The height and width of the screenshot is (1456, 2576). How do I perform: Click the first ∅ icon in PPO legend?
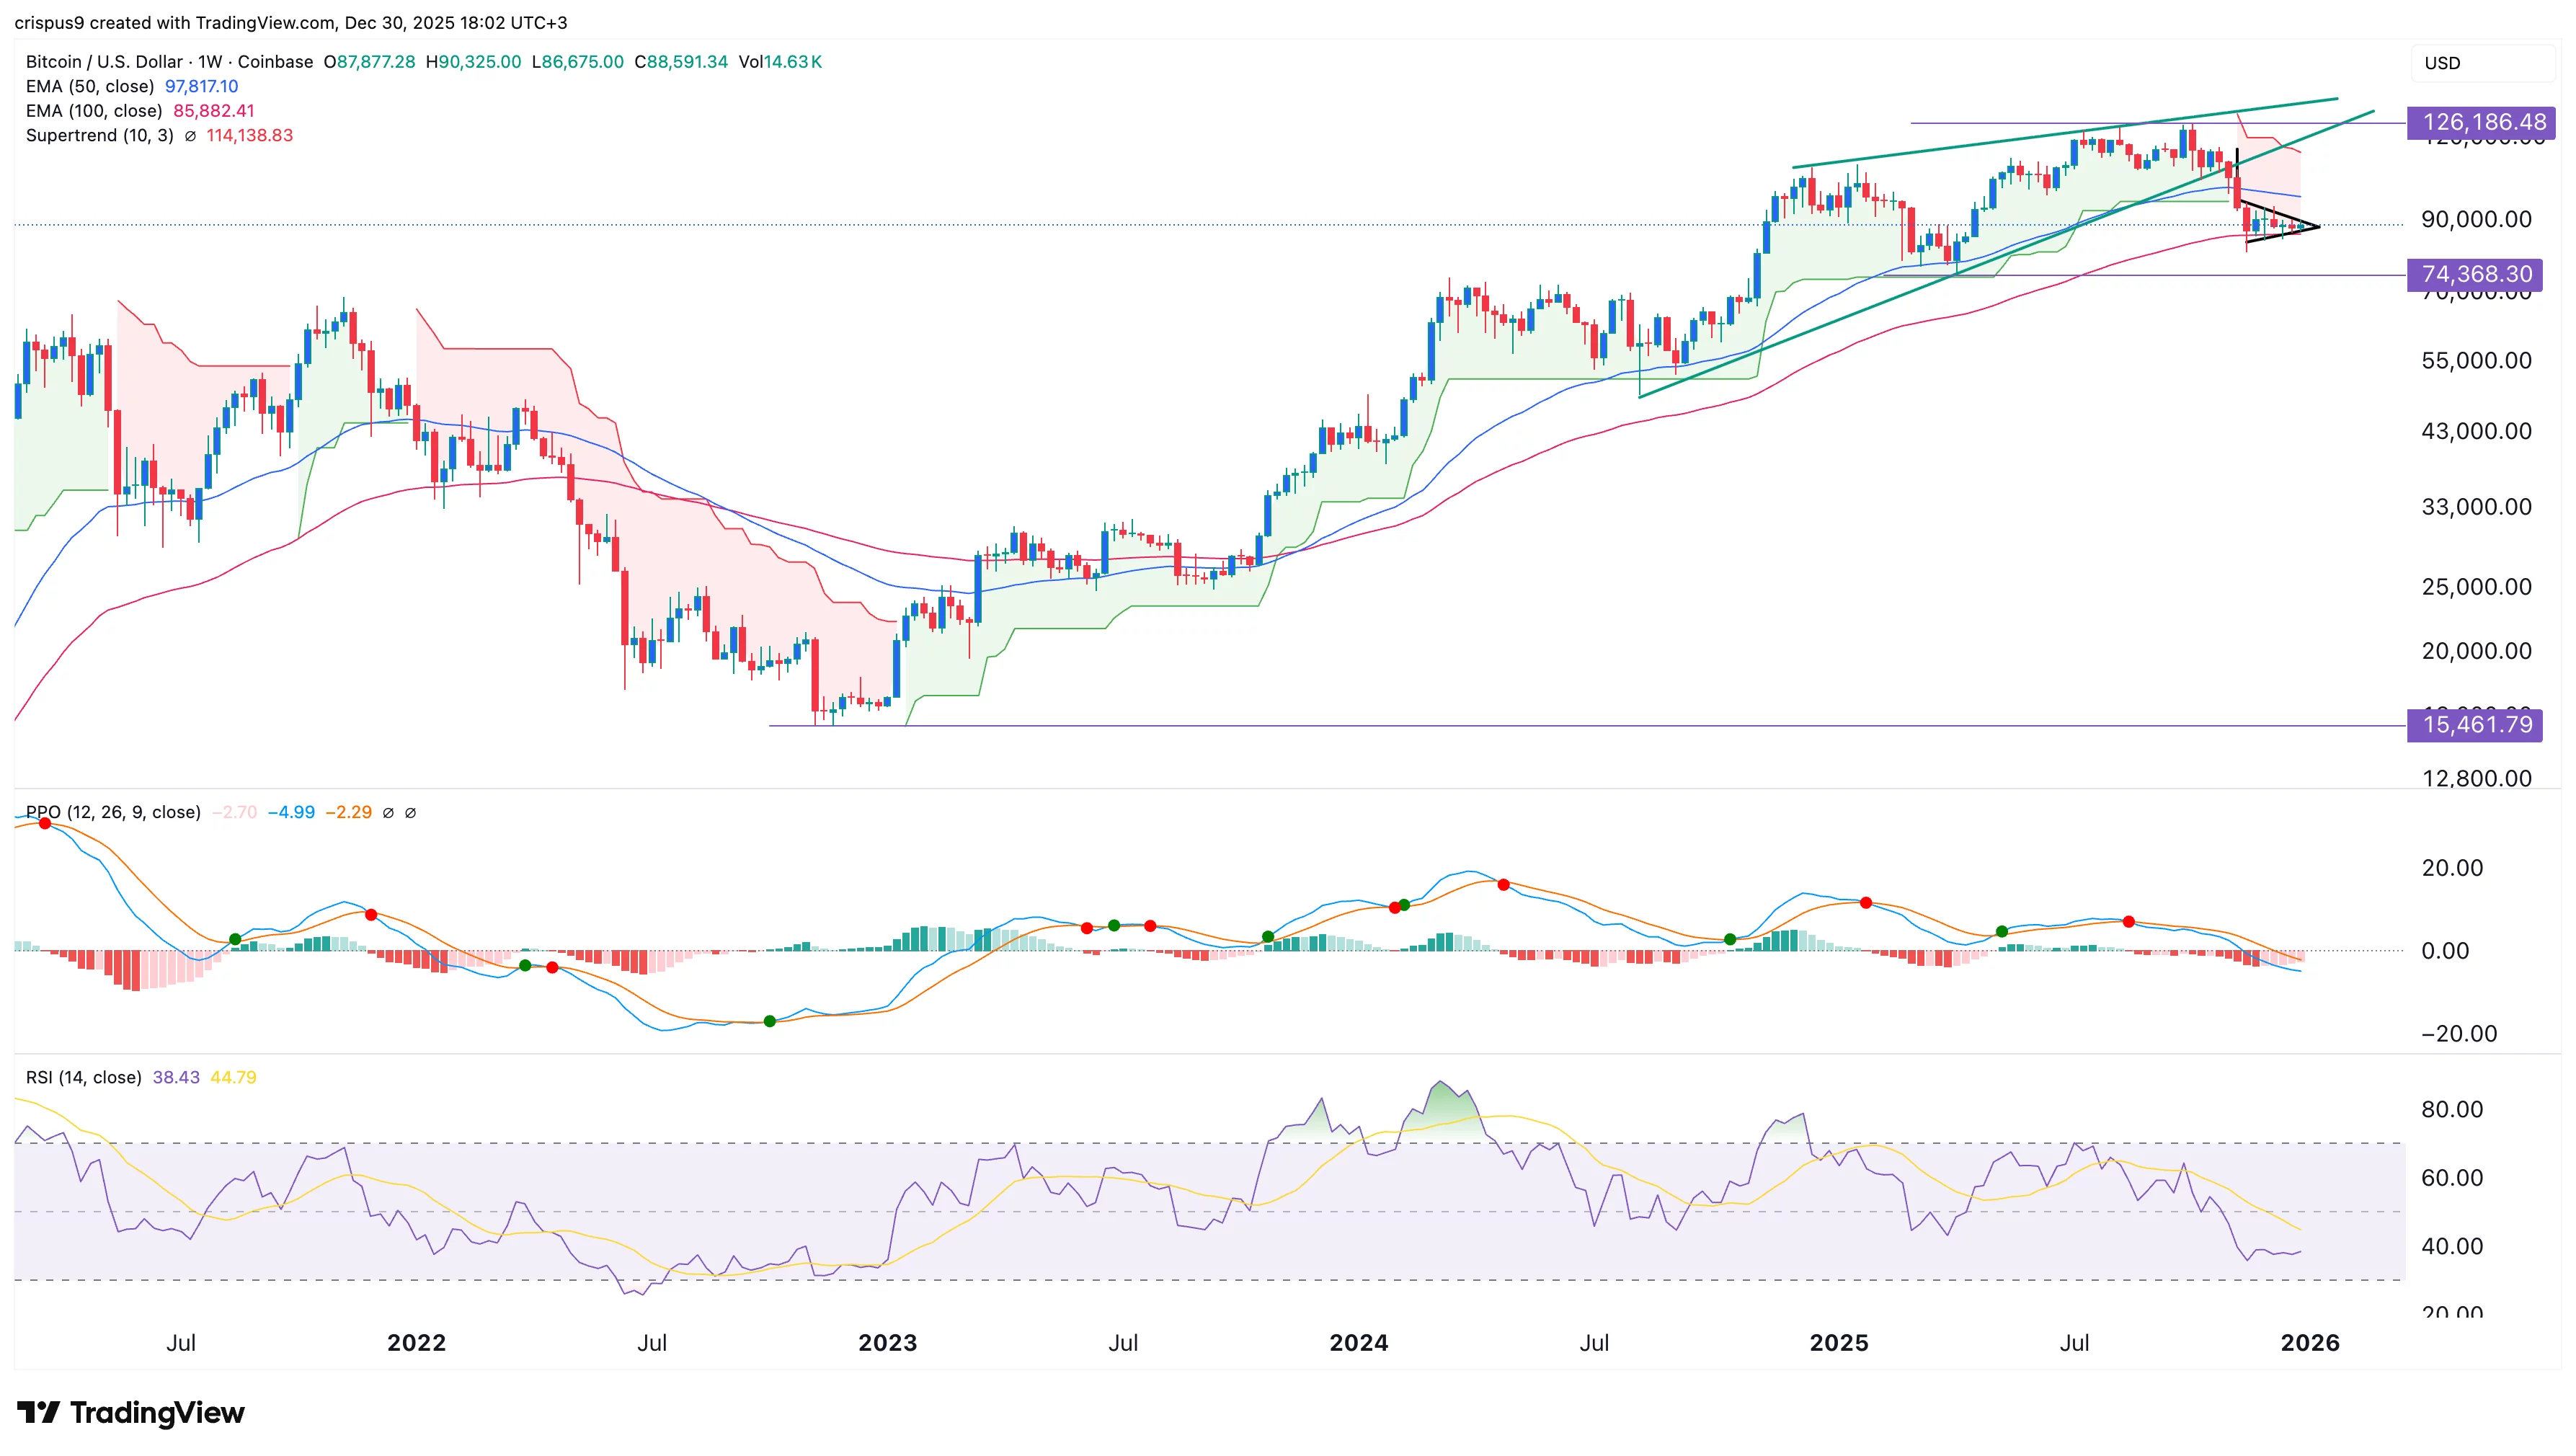(388, 813)
